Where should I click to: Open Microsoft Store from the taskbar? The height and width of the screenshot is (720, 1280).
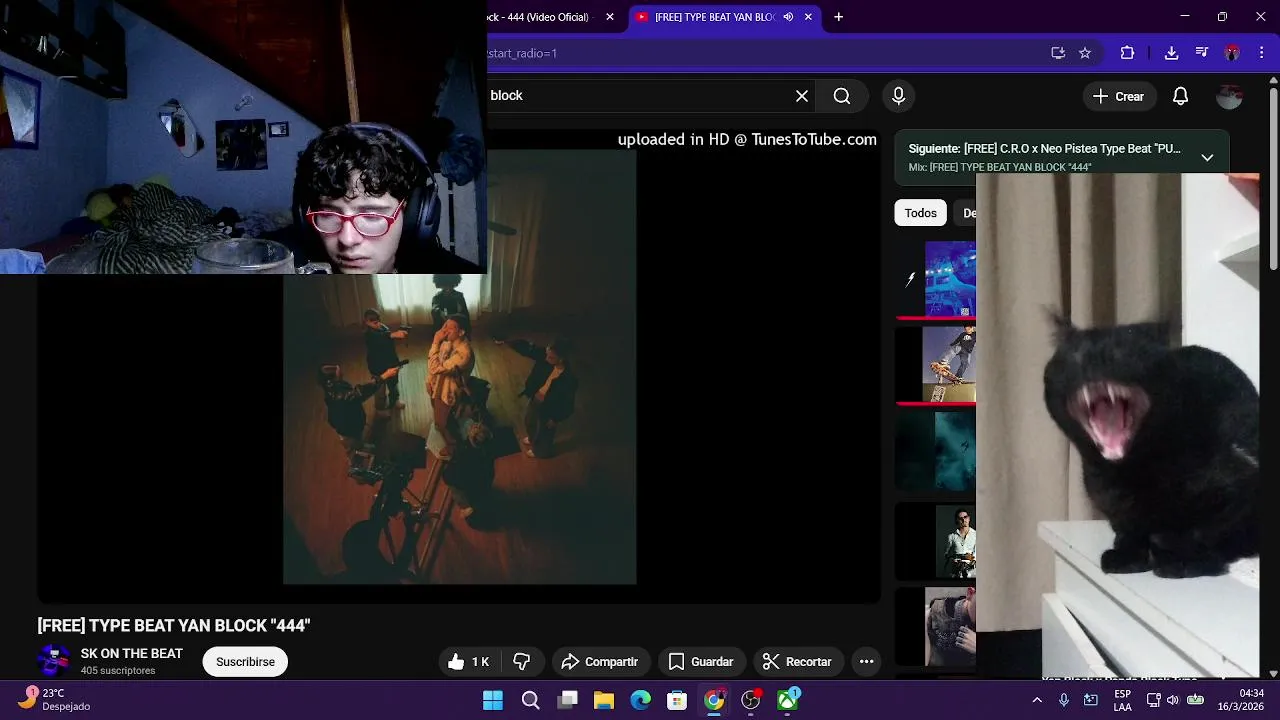pyautogui.click(x=678, y=700)
